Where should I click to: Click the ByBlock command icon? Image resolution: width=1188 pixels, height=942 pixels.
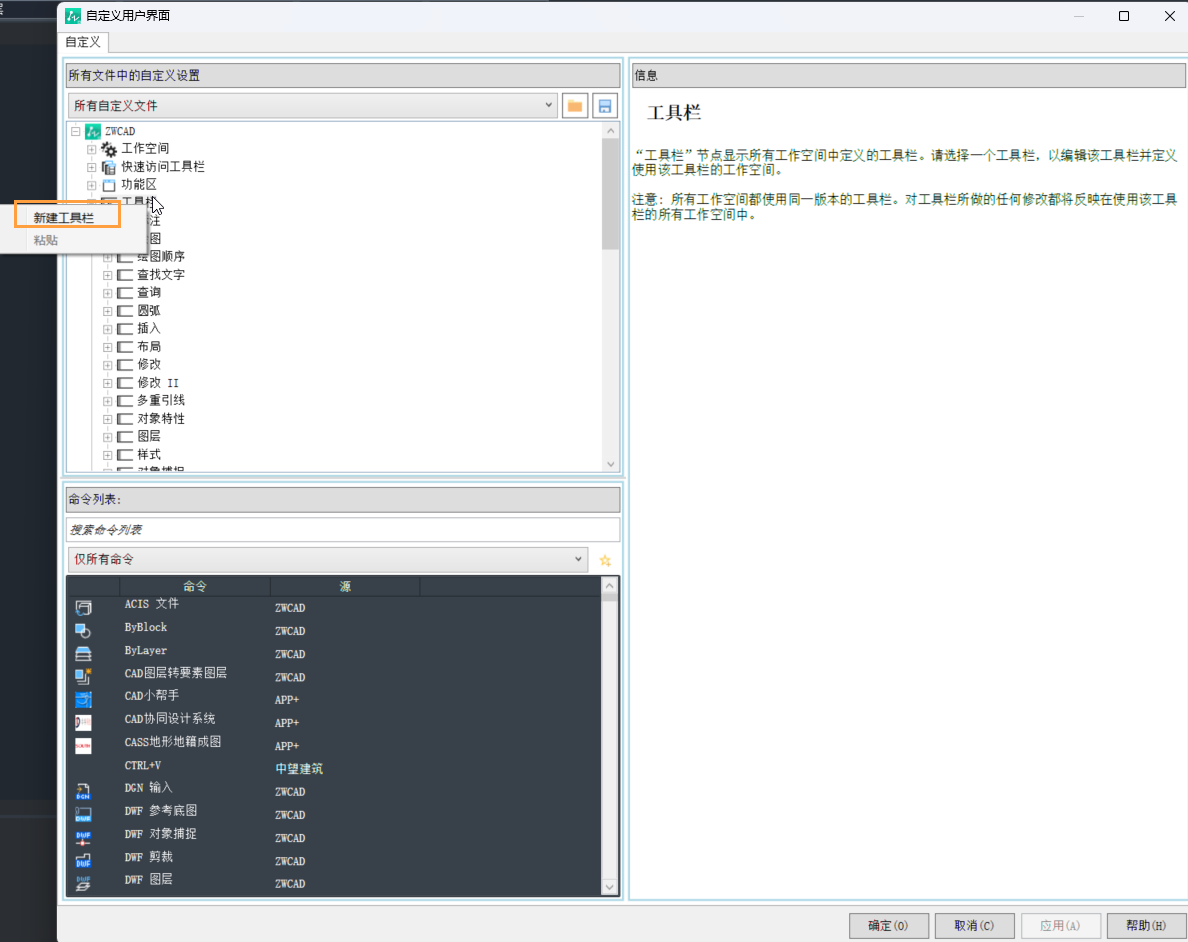coord(83,631)
